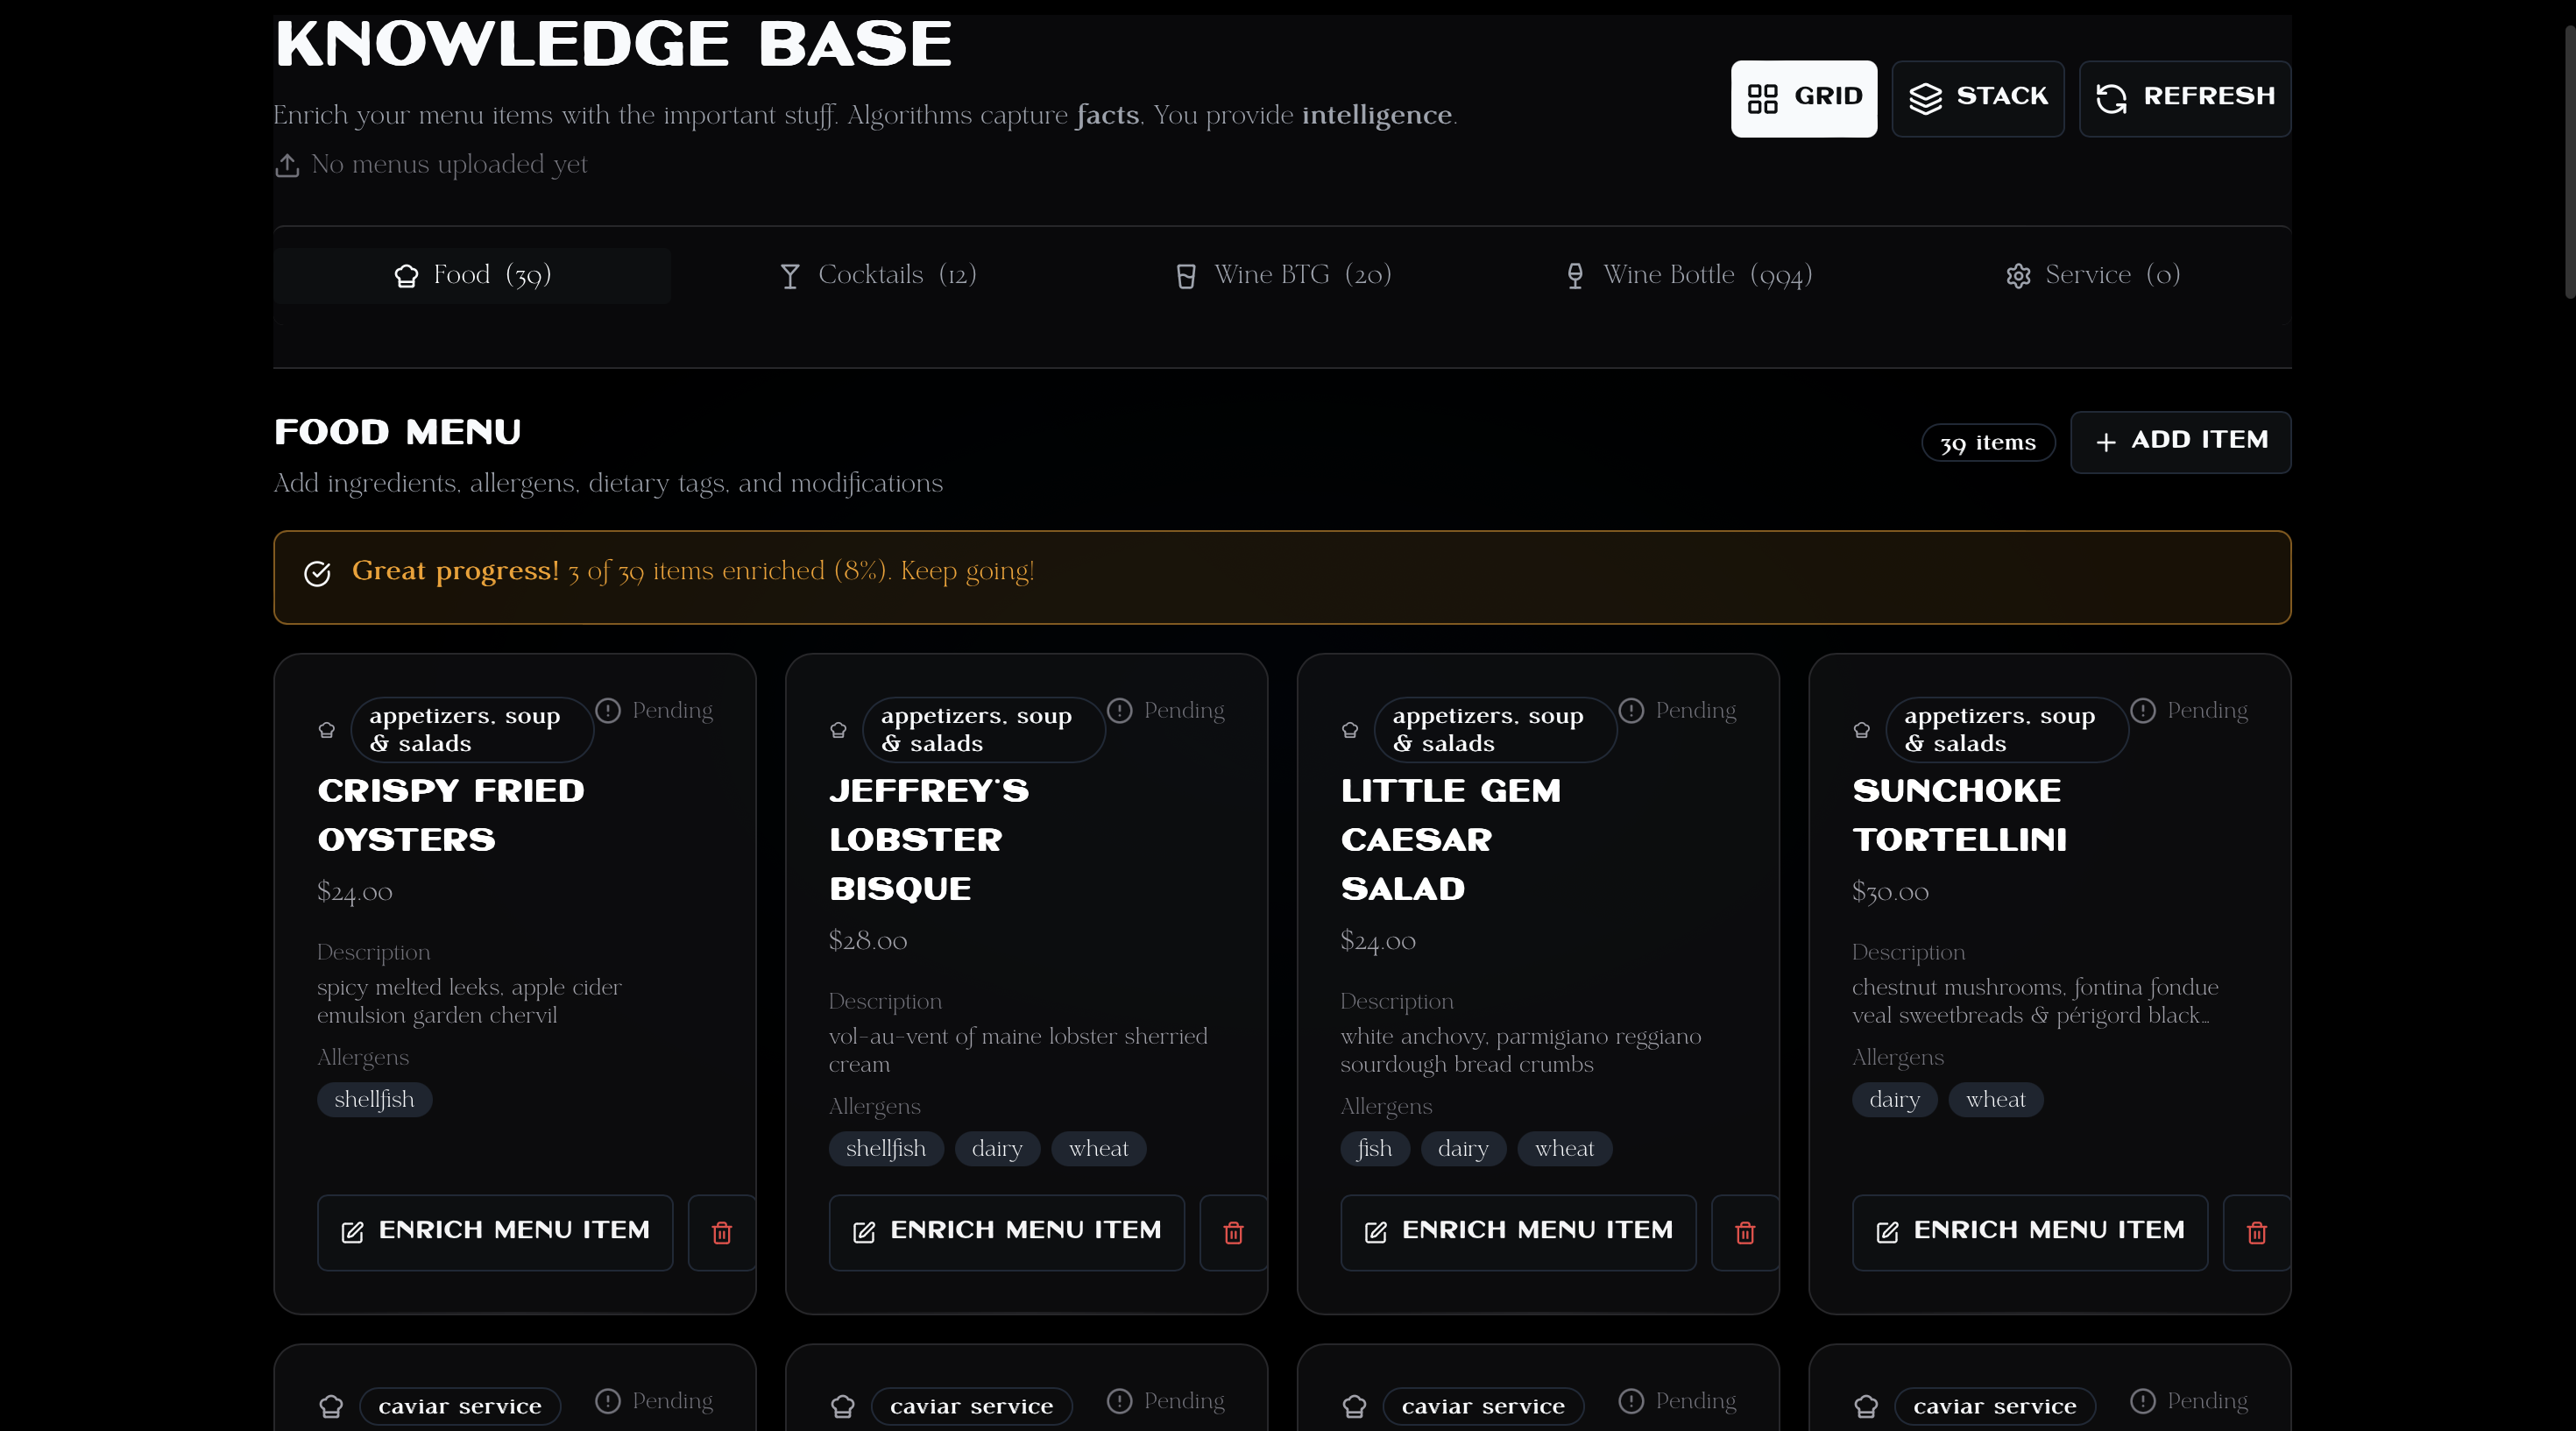Select the shellfish allergen tag on Crispy Fried Oysters
Screen dimensions: 2576x1431
point(373,1099)
